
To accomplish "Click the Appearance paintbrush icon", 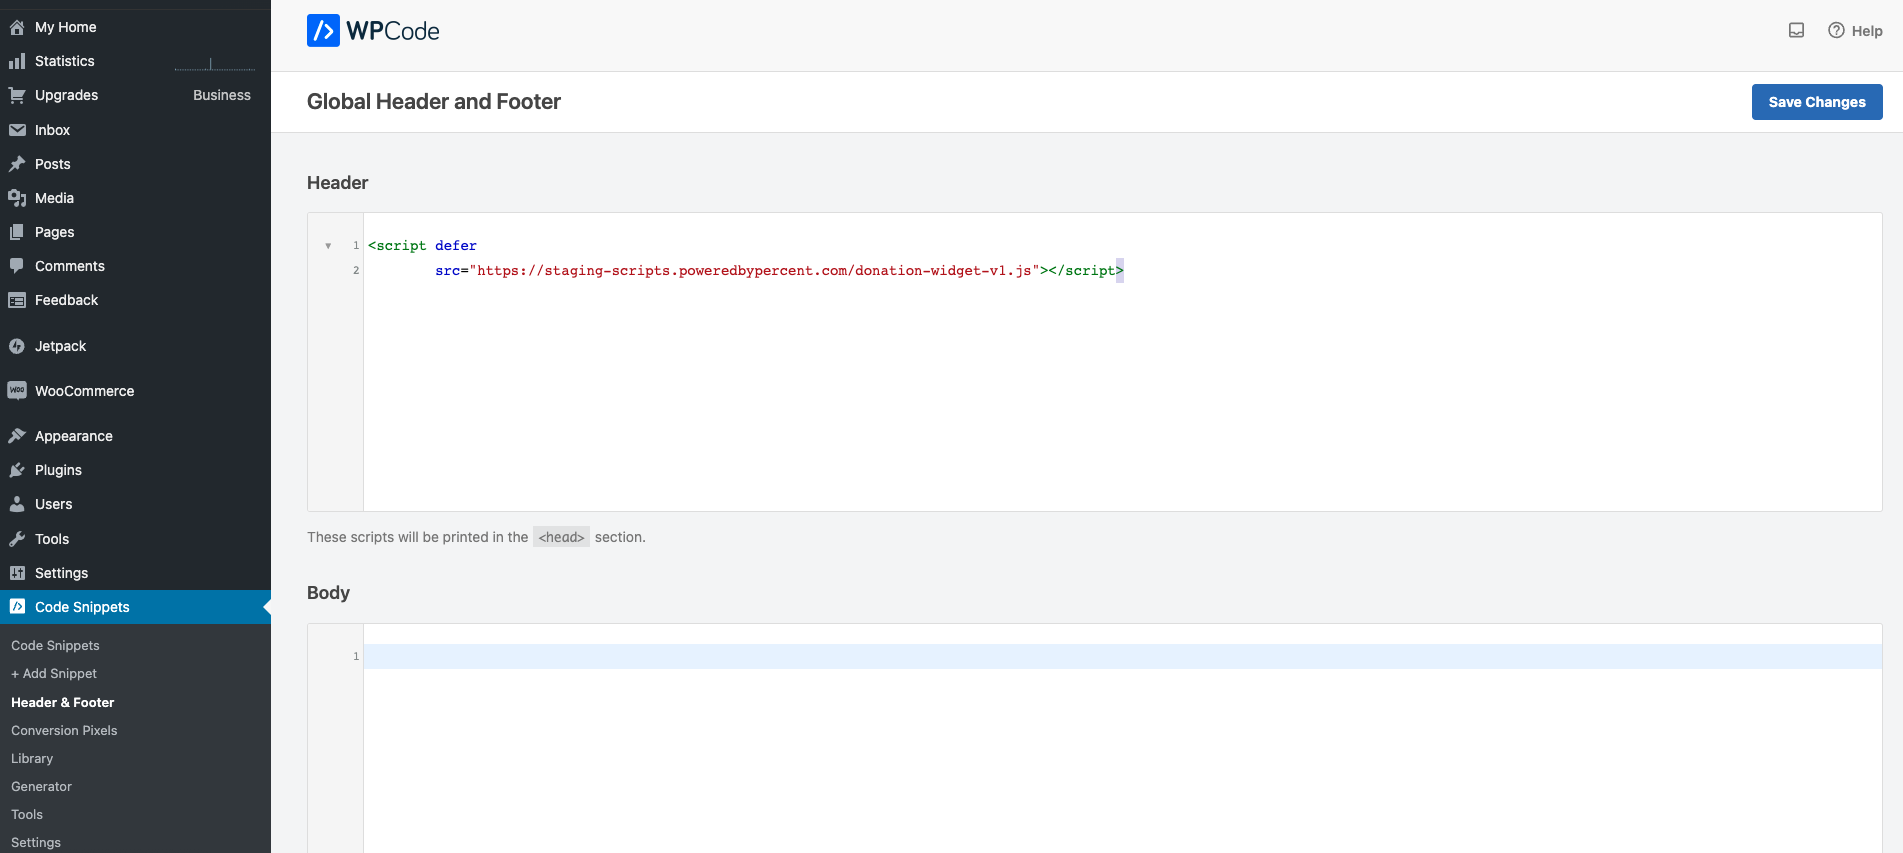I will tap(17, 436).
